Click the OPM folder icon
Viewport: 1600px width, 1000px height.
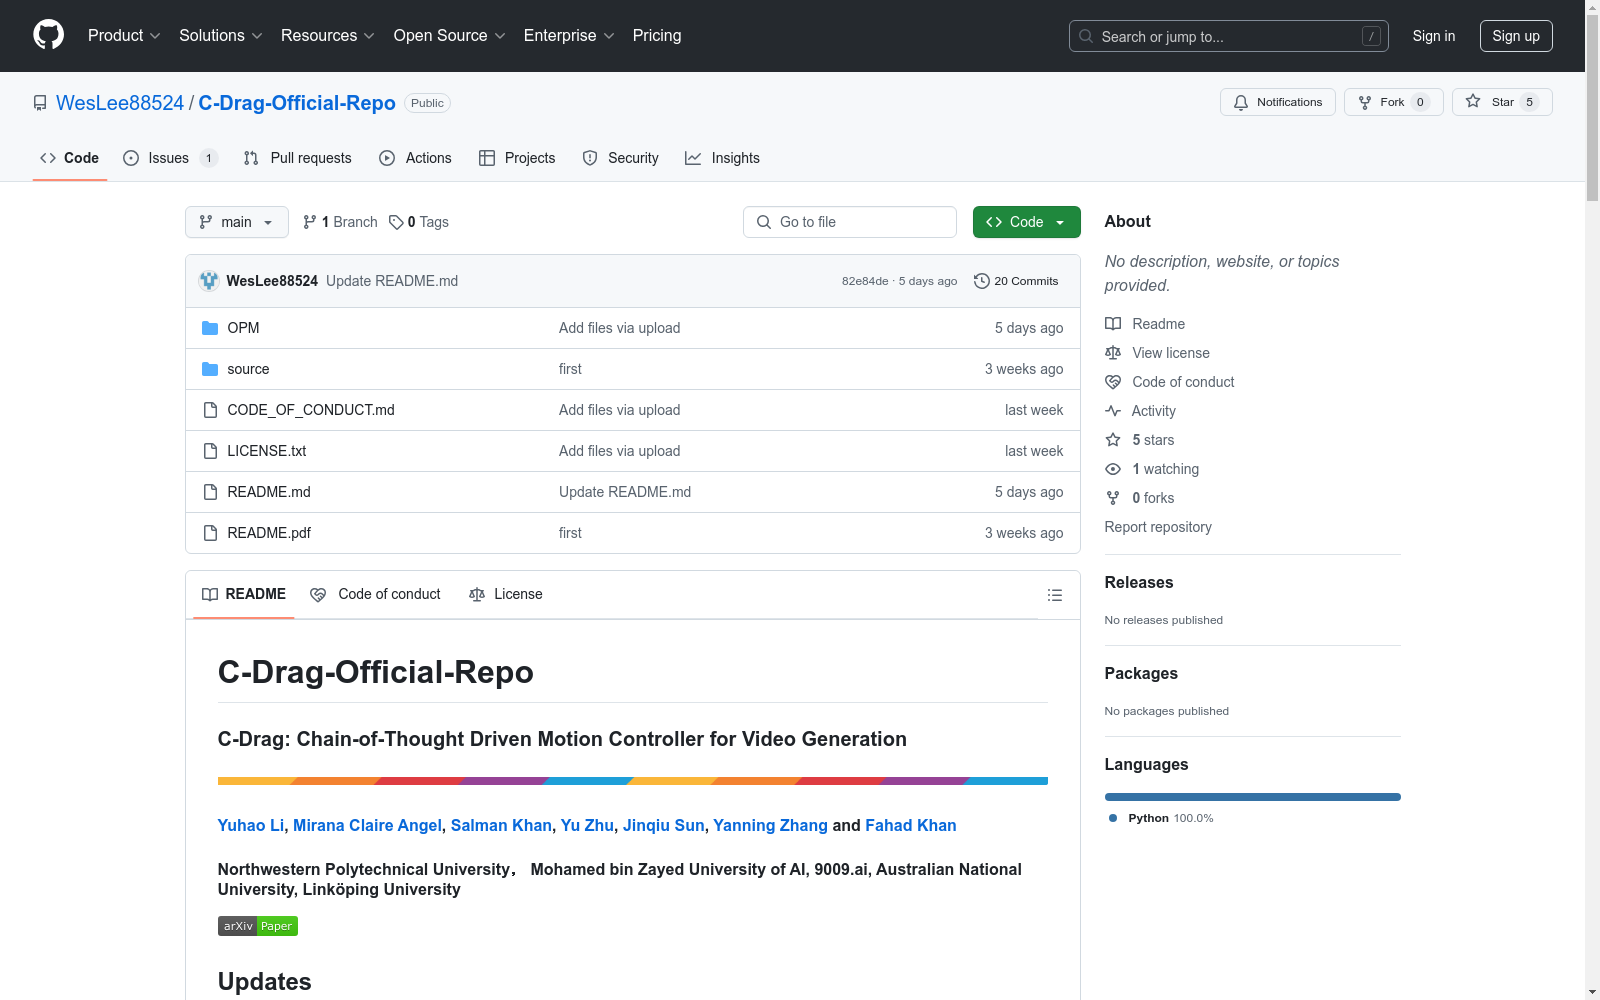[210, 328]
